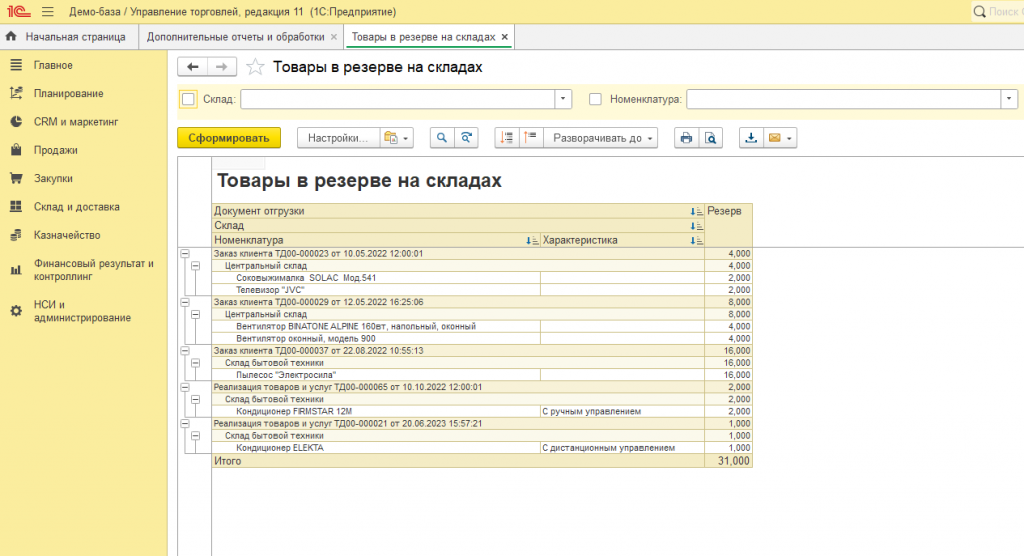Open the Склад и доставка section

point(76,206)
